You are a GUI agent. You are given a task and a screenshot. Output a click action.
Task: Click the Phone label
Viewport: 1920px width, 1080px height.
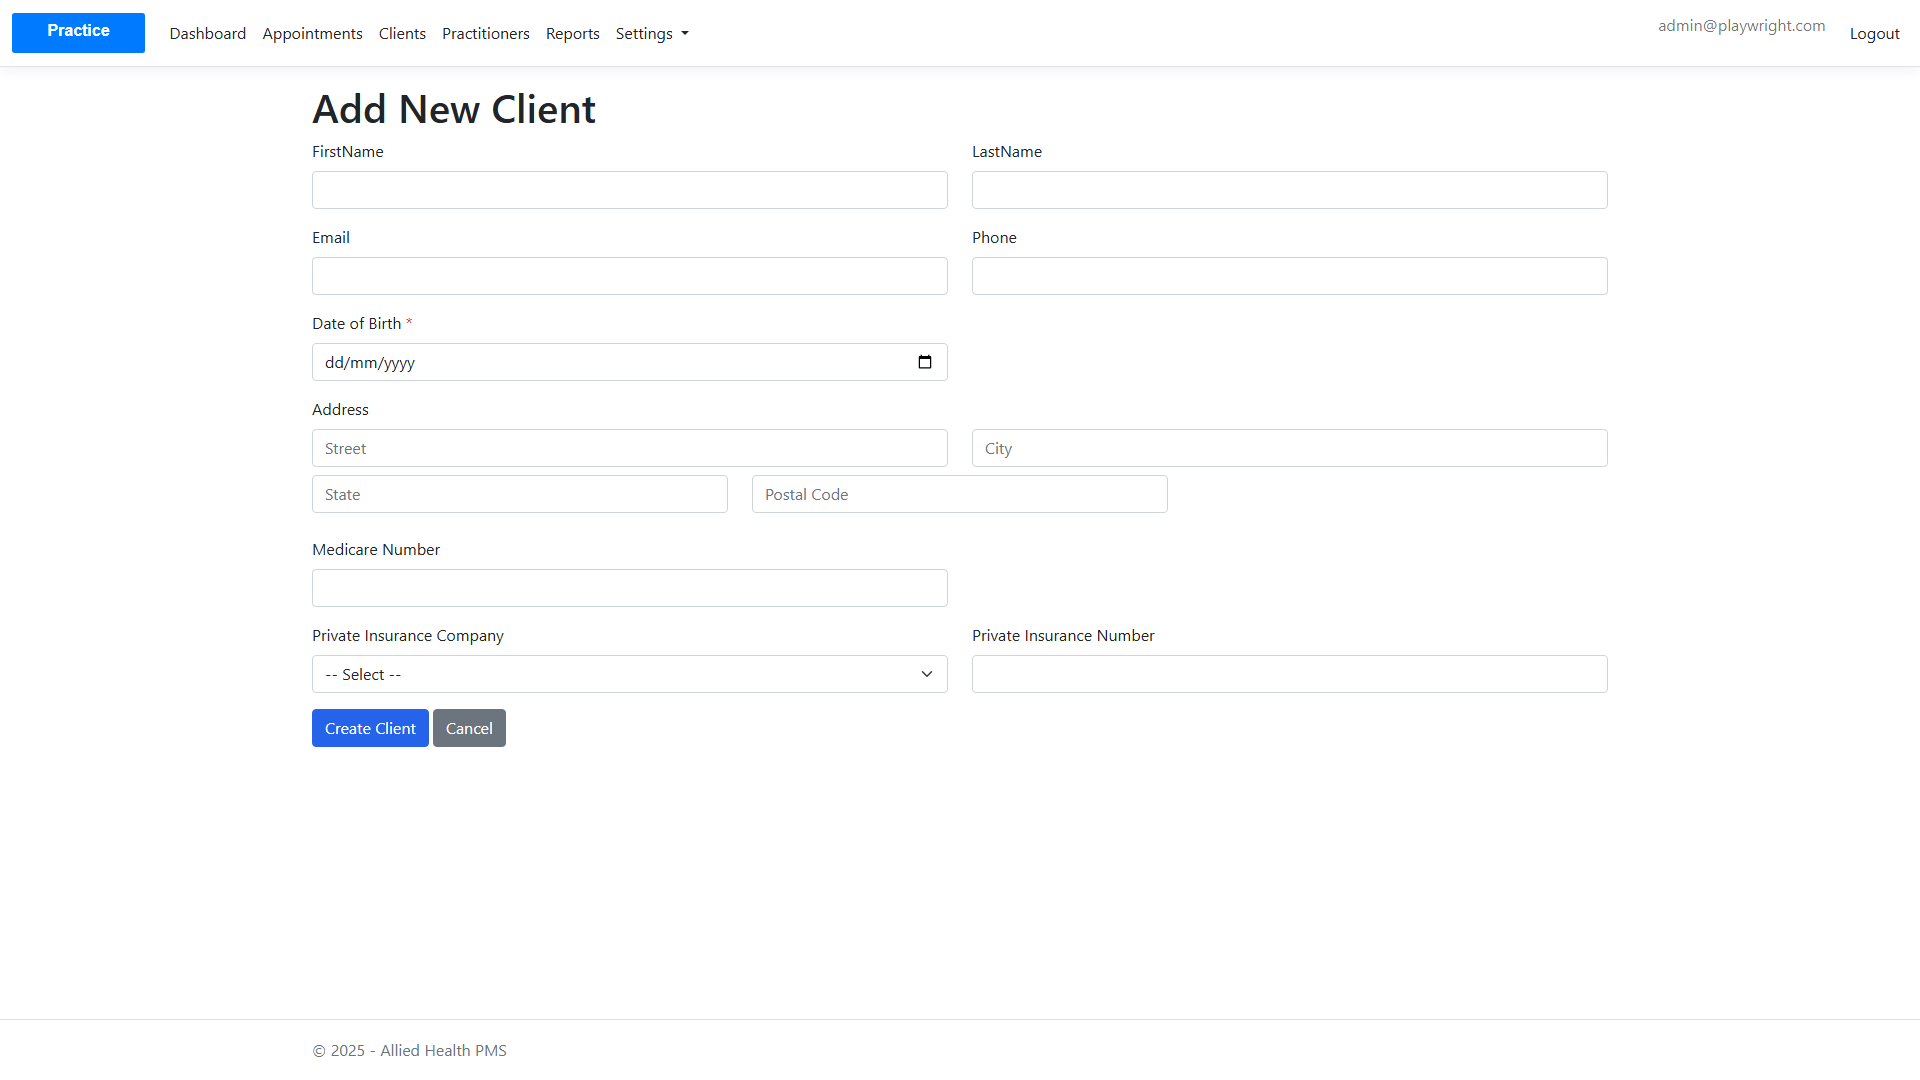tap(994, 237)
